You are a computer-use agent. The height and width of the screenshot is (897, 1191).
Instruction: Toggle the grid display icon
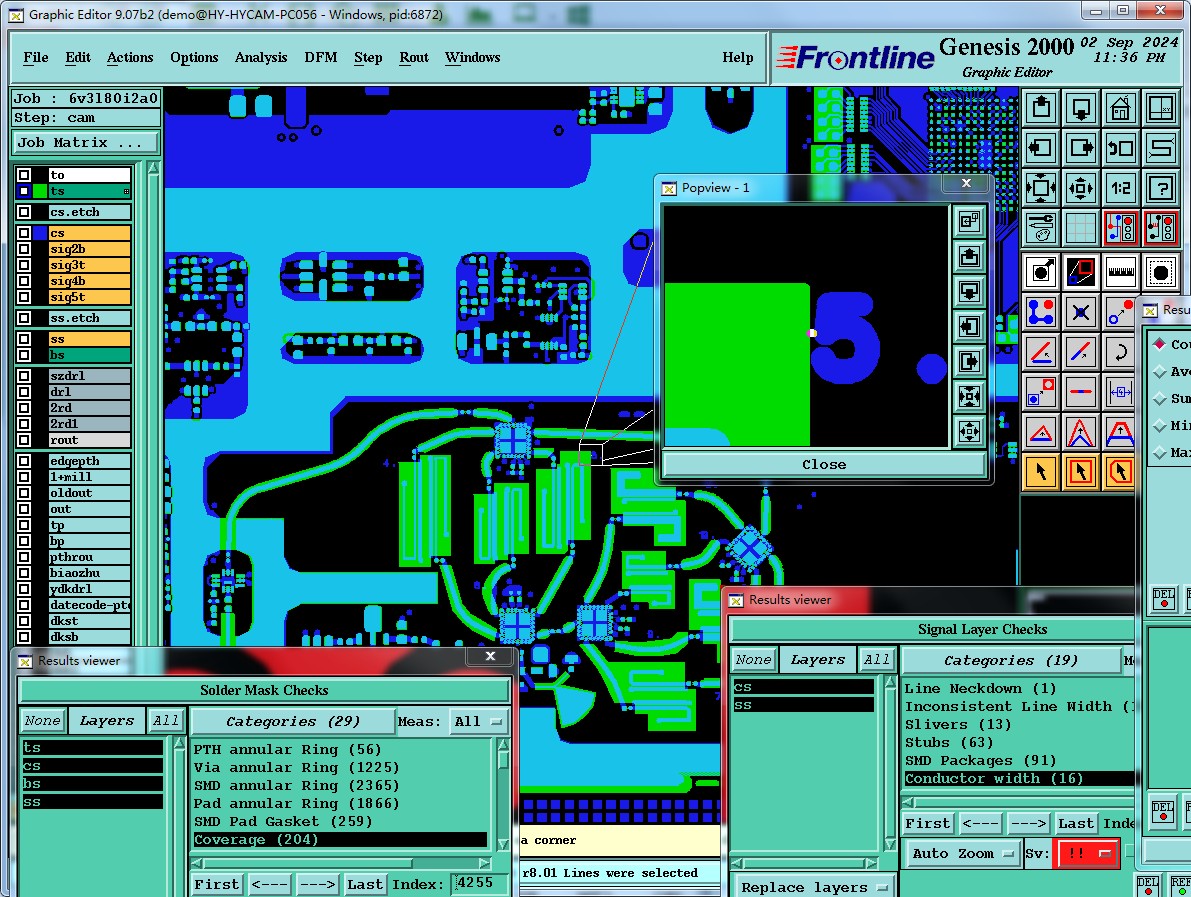point(1081,227)
